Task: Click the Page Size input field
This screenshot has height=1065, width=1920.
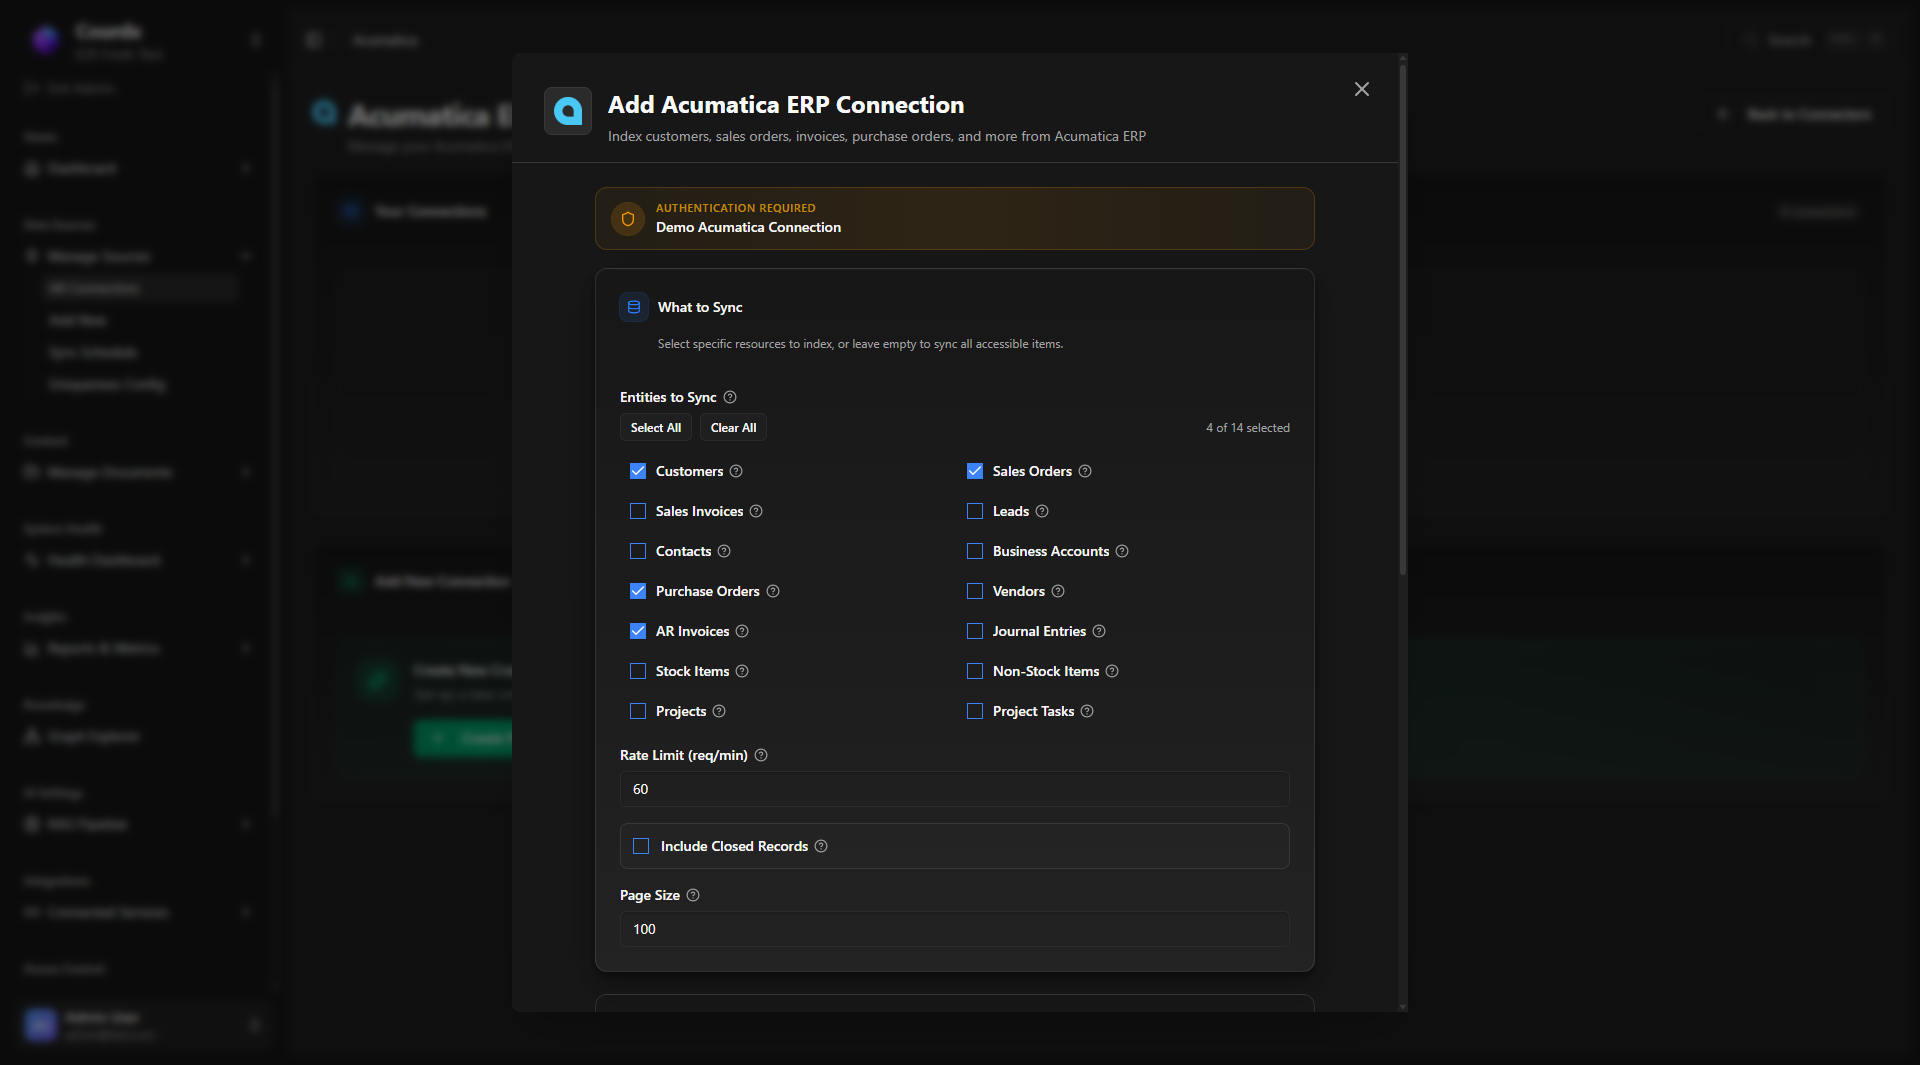Action: (x=953, y=929)
